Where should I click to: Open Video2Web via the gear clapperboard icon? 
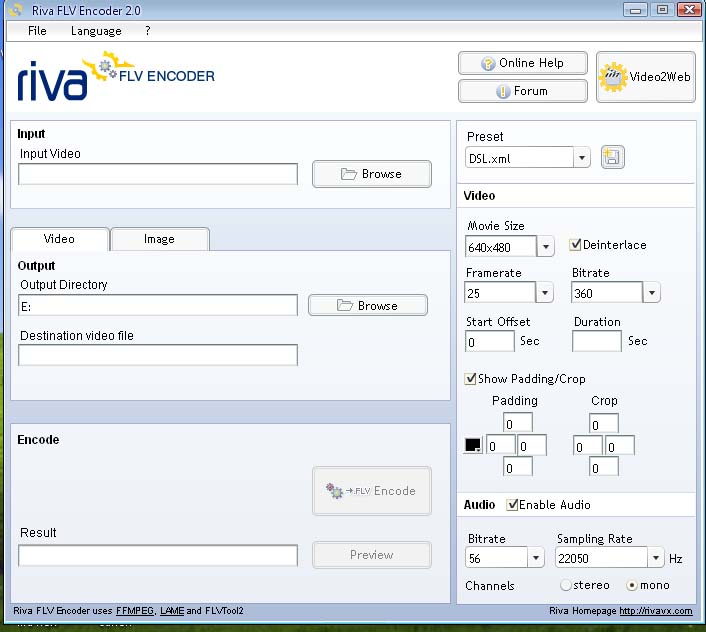point(646,77)
